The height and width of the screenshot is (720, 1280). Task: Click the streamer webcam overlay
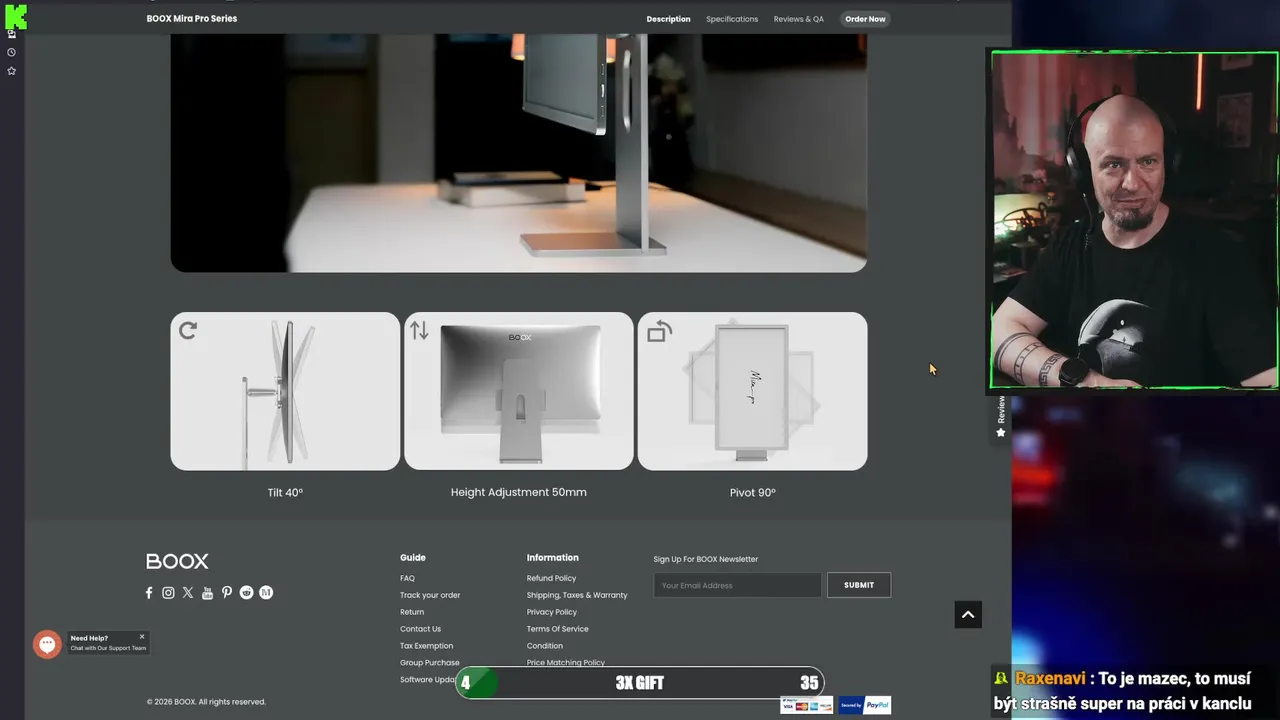pos(1134,220)
